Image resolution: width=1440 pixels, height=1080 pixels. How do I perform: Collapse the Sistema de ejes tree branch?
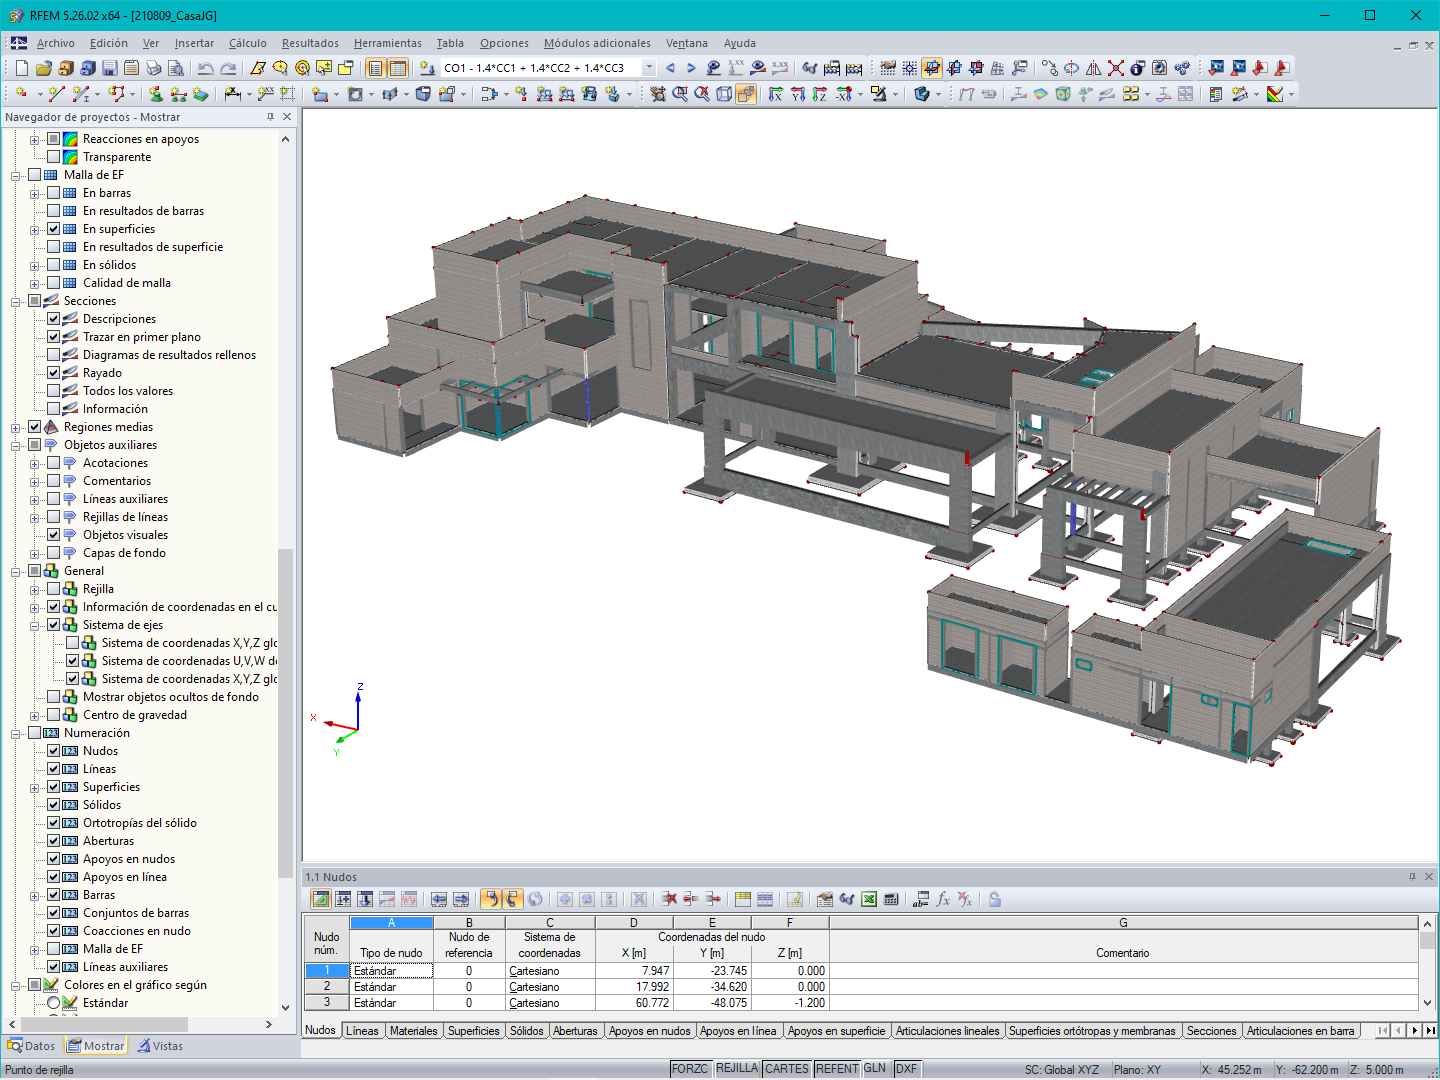click(x=32, y=624)
